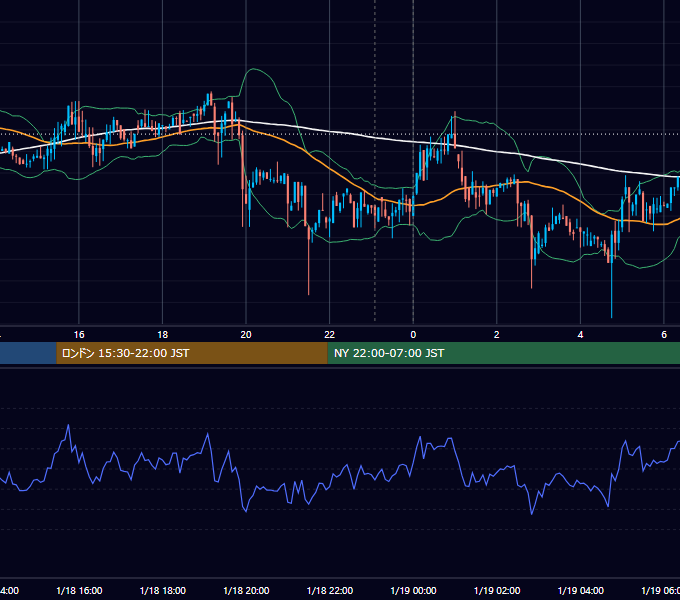Viewport: 680px width, 600px height.
Task: Click the 1/18 20:00 oscillator time label
Action: 246,591
